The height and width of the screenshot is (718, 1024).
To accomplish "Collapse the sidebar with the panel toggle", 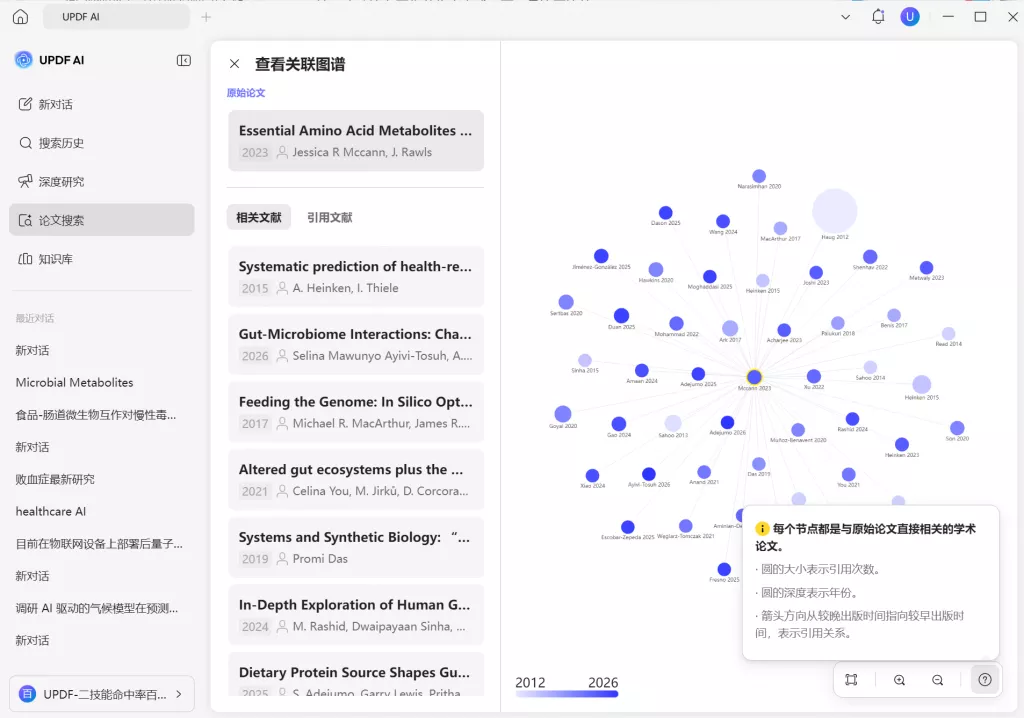I will pos(183,60).
